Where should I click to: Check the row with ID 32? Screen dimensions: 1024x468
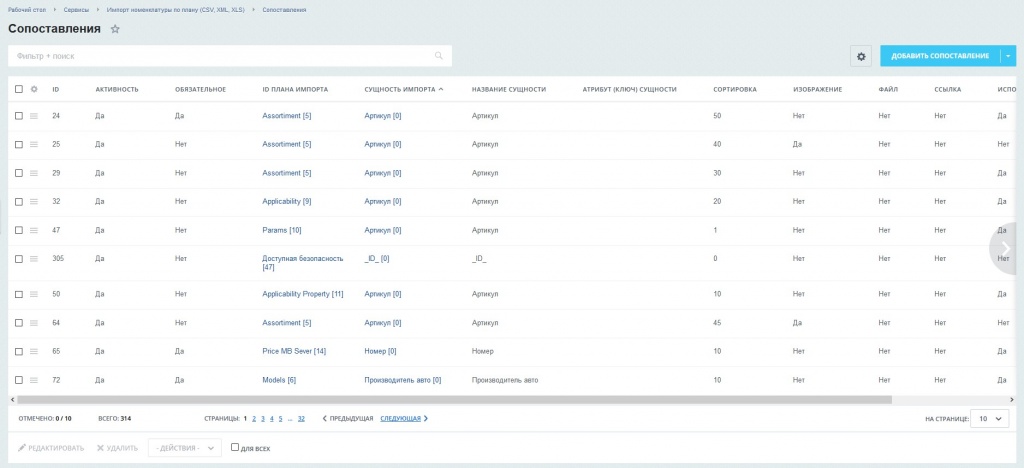tap(19, 202)
